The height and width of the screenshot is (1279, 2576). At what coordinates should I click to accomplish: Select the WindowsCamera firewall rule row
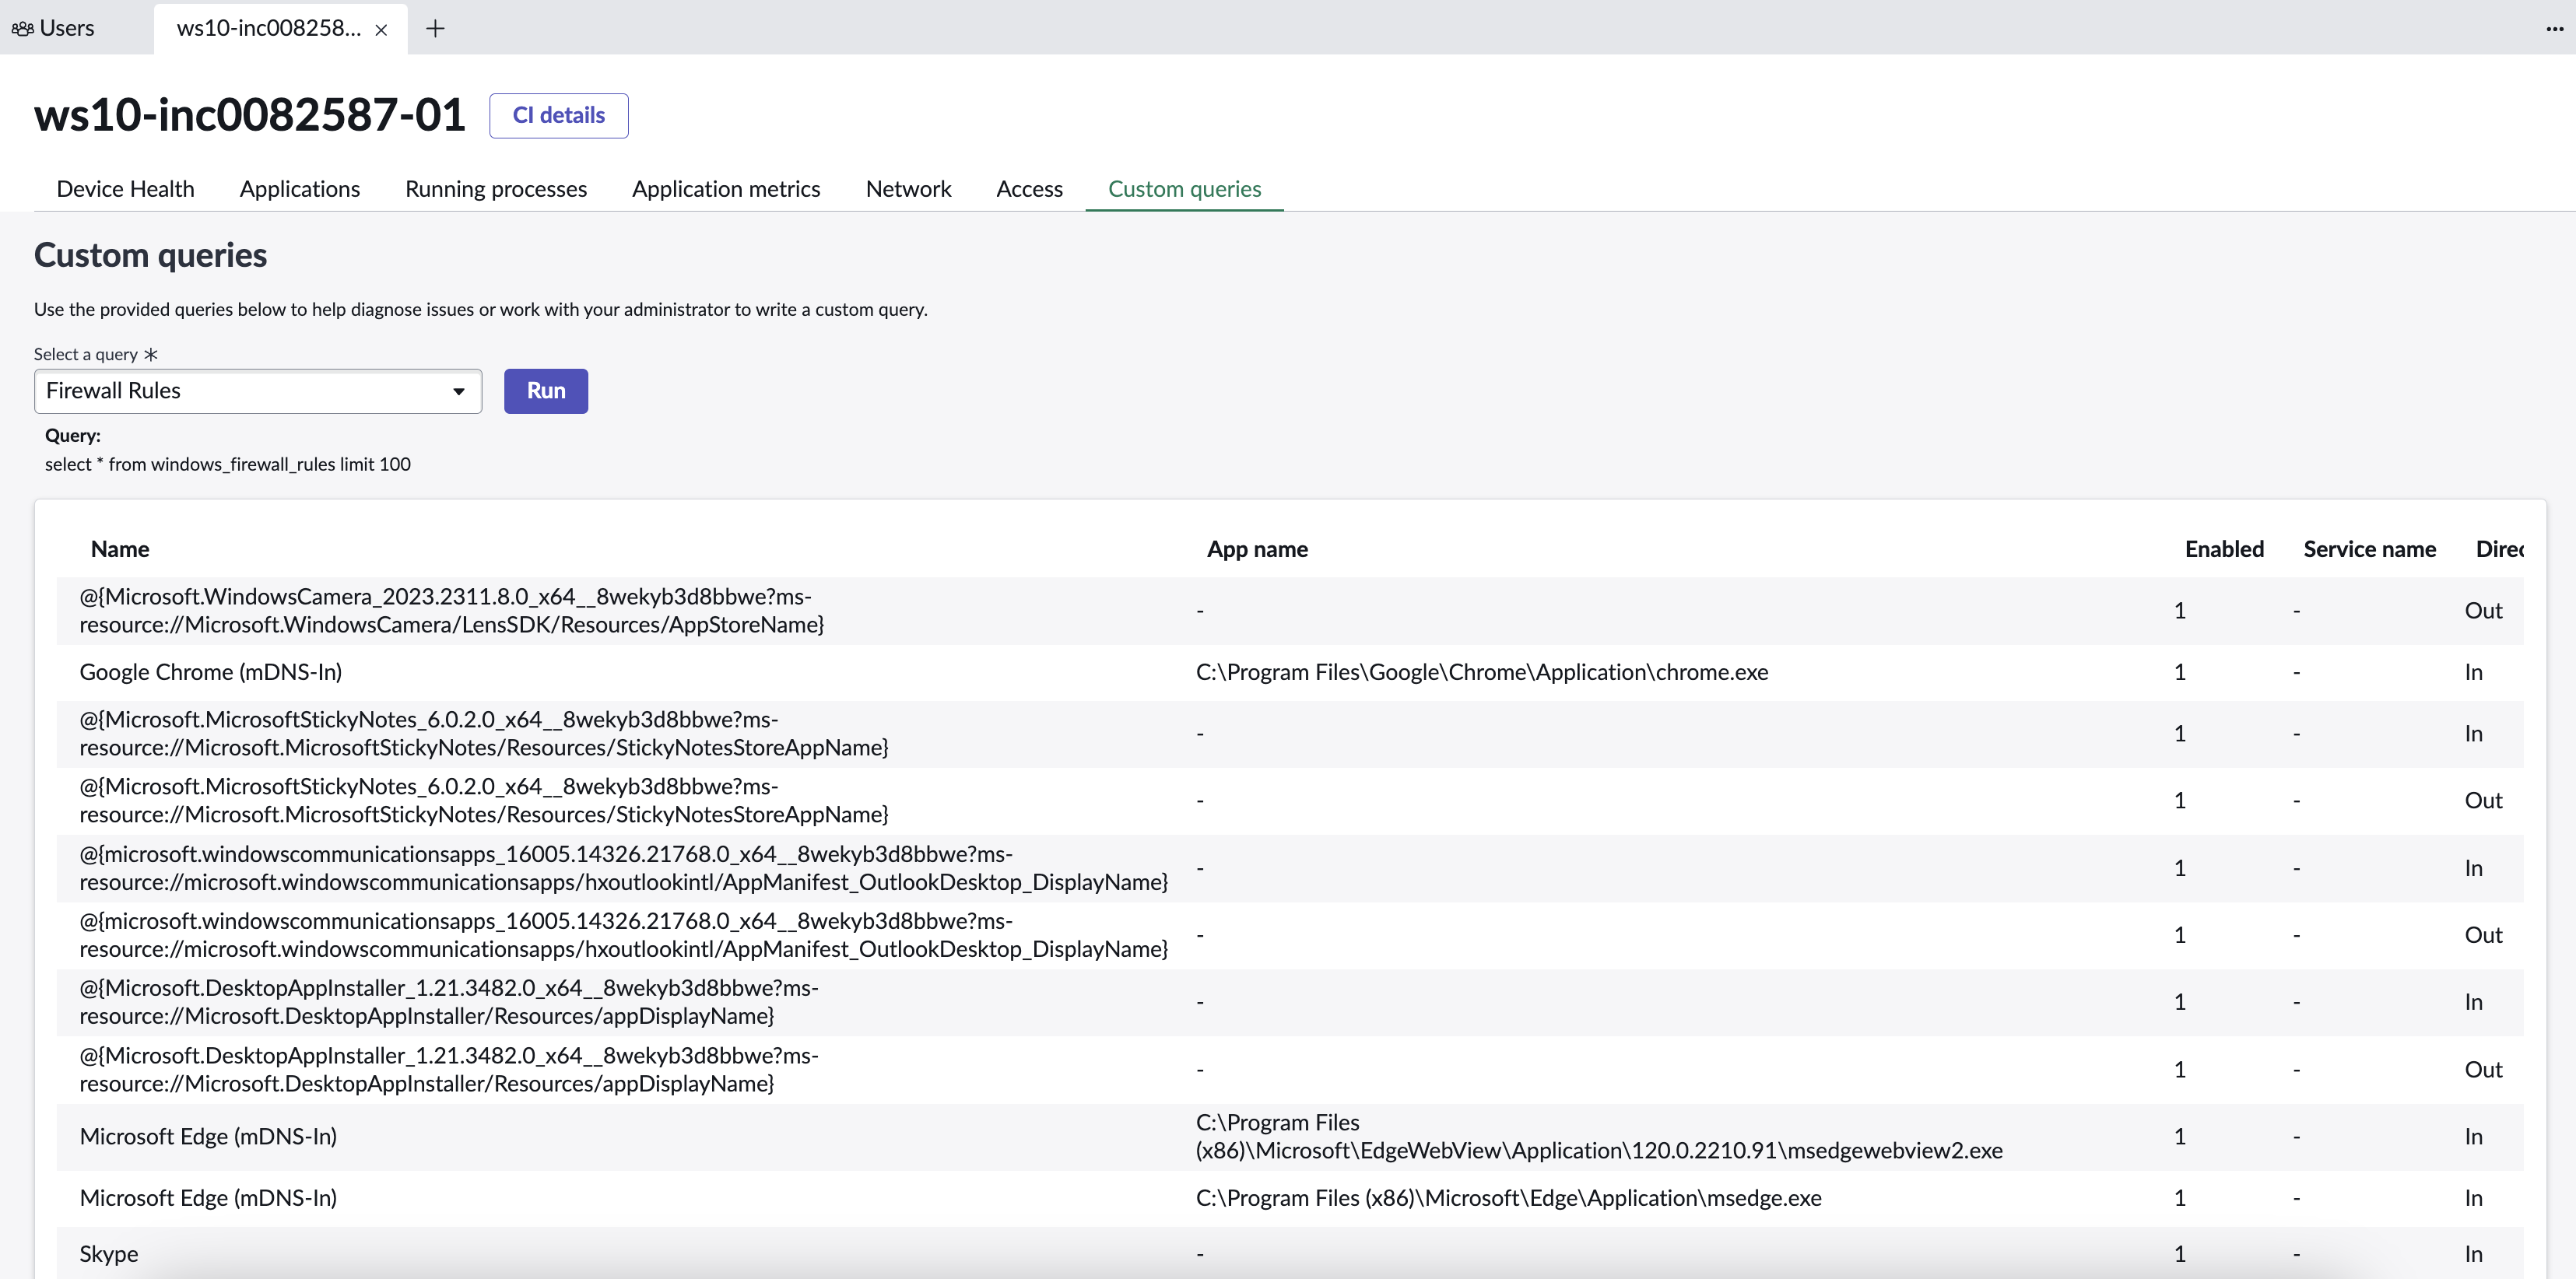(x=1290, y=610)
